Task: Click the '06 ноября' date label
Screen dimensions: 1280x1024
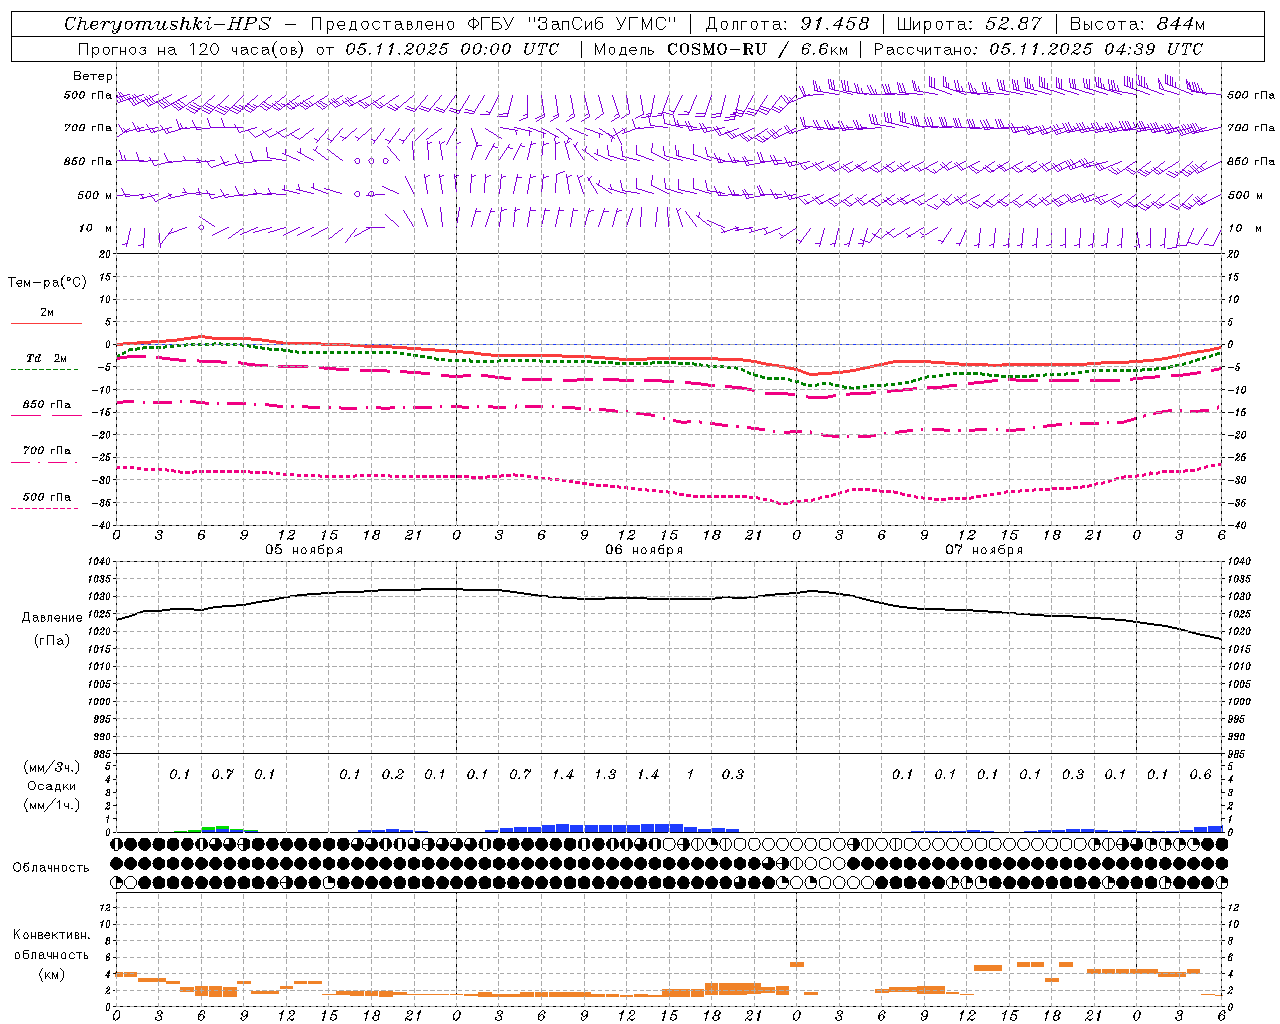Action: pos(644,550)
